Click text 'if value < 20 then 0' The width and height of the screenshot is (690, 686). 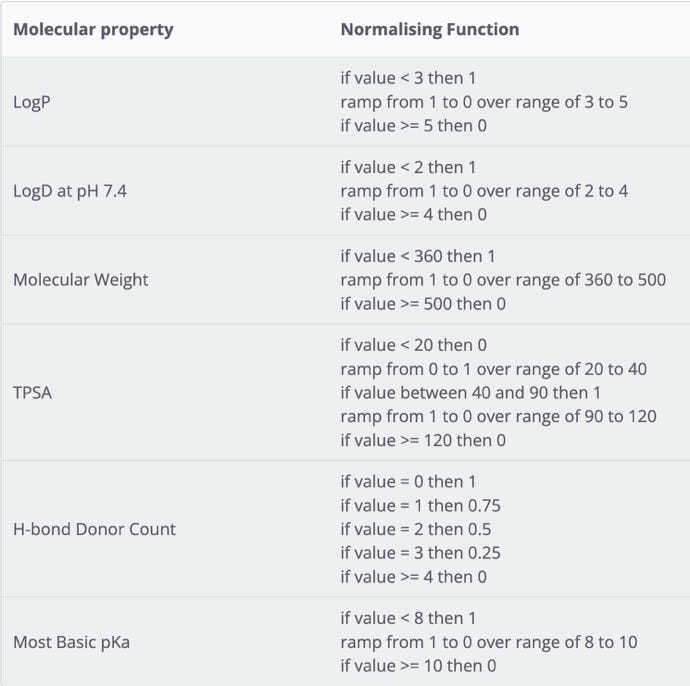pyautogui.click(x=414, y=345)
